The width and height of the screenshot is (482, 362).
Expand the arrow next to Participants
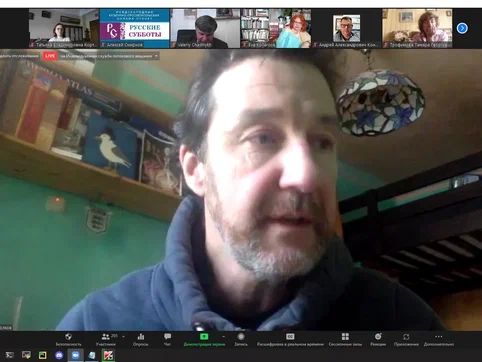(124, 337)
